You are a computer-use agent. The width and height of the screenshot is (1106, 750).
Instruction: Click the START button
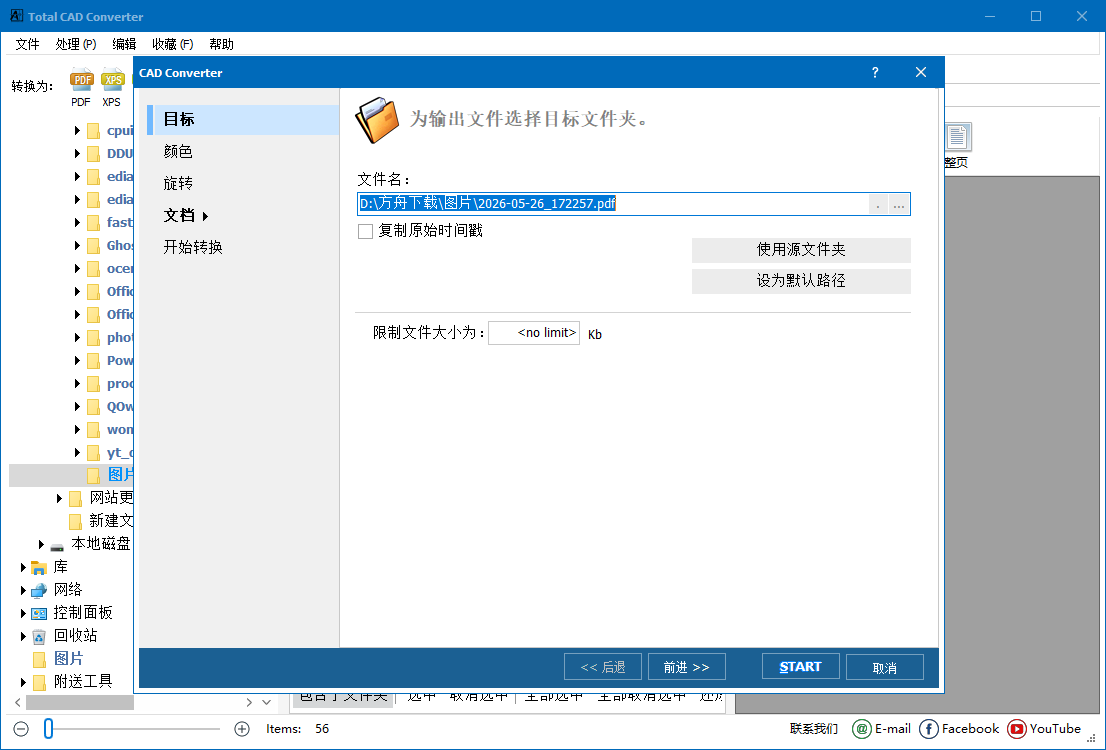click(801, 667)
